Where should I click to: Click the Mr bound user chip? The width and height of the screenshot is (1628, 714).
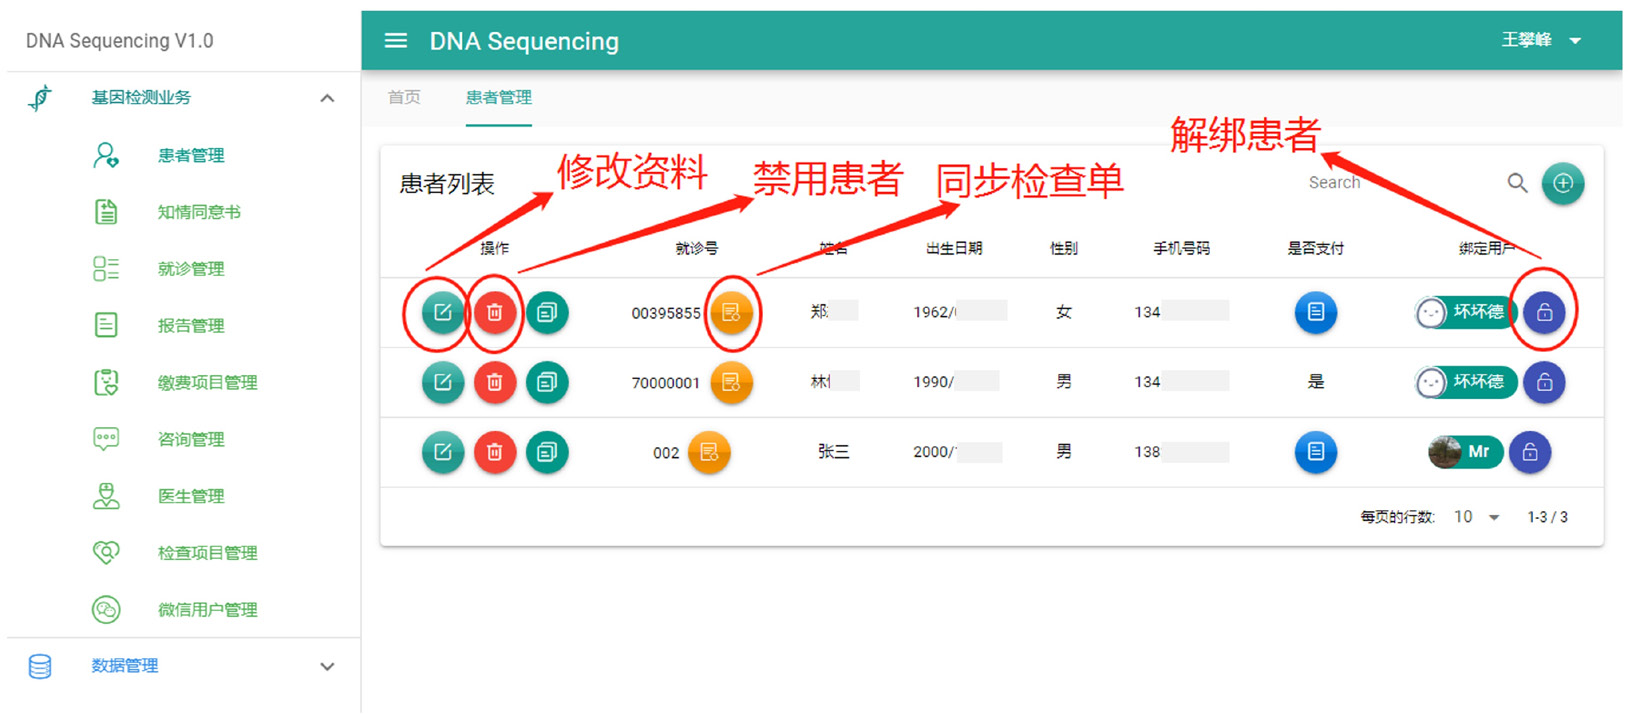pos(1464,453)
